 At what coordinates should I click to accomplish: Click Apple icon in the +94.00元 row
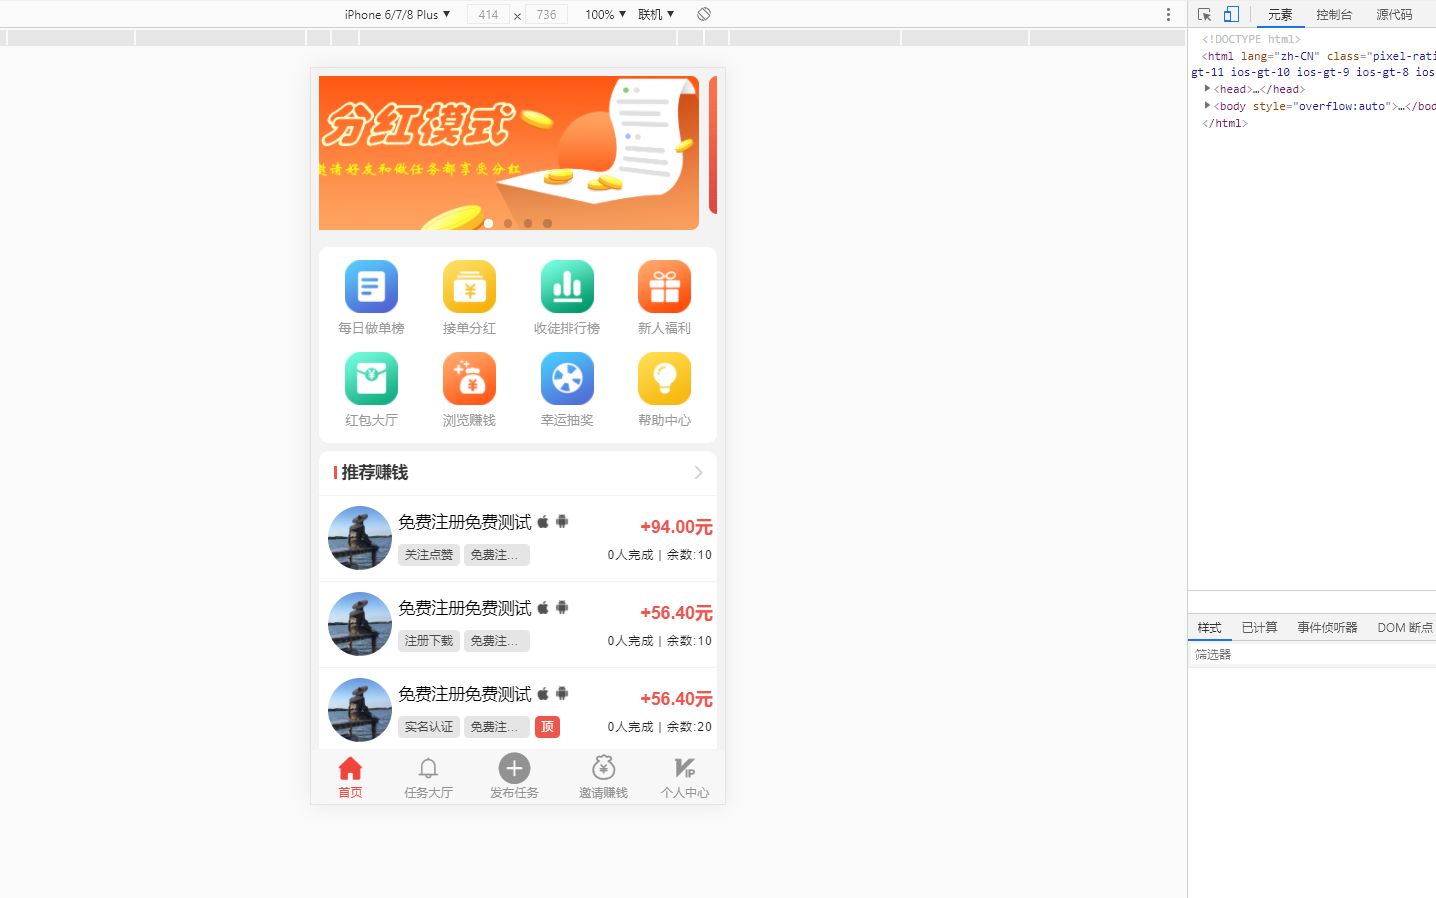(543, 521)
